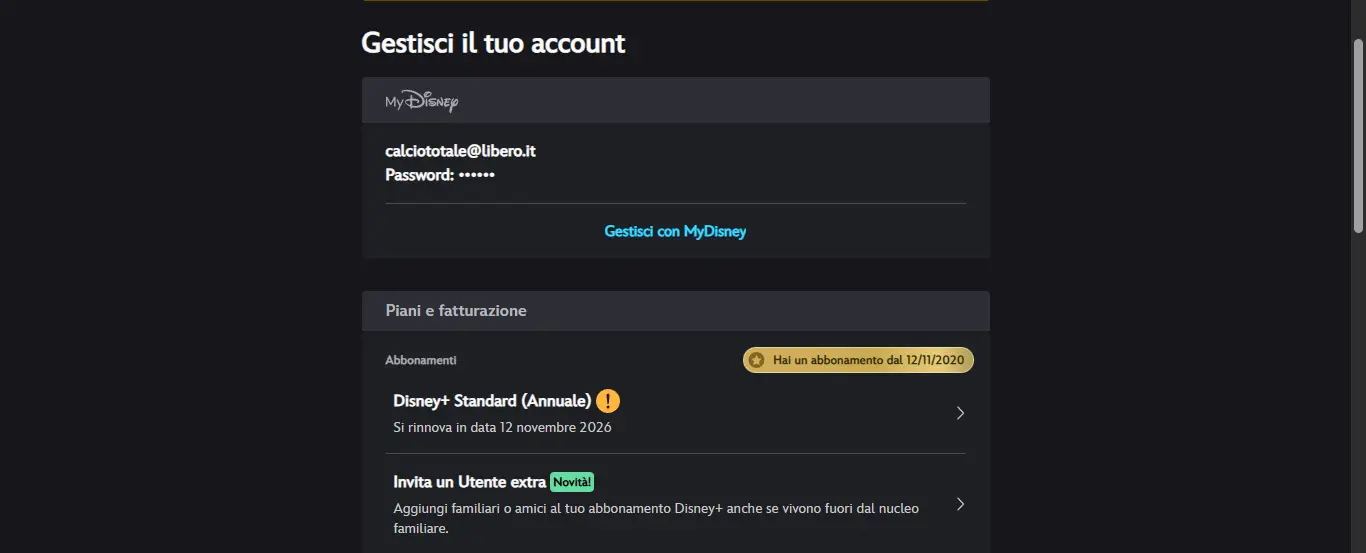Click the green Novità! badge
Screen dimensions: 1366x553
pyautogui.click(x=573, y=482)
